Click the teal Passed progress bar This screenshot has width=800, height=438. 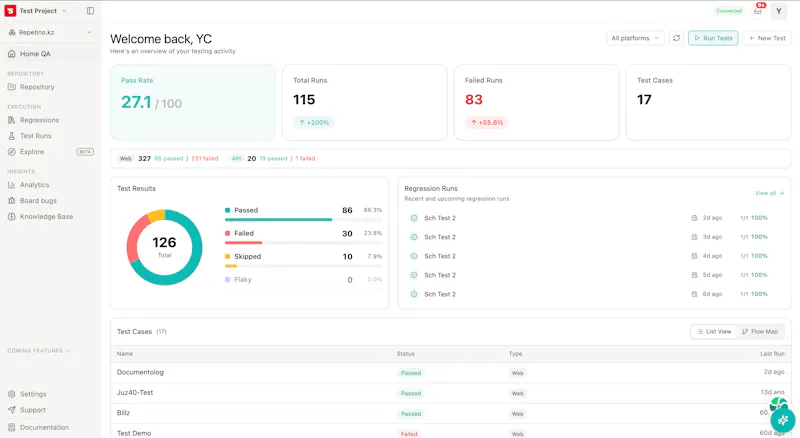(279, 220)
